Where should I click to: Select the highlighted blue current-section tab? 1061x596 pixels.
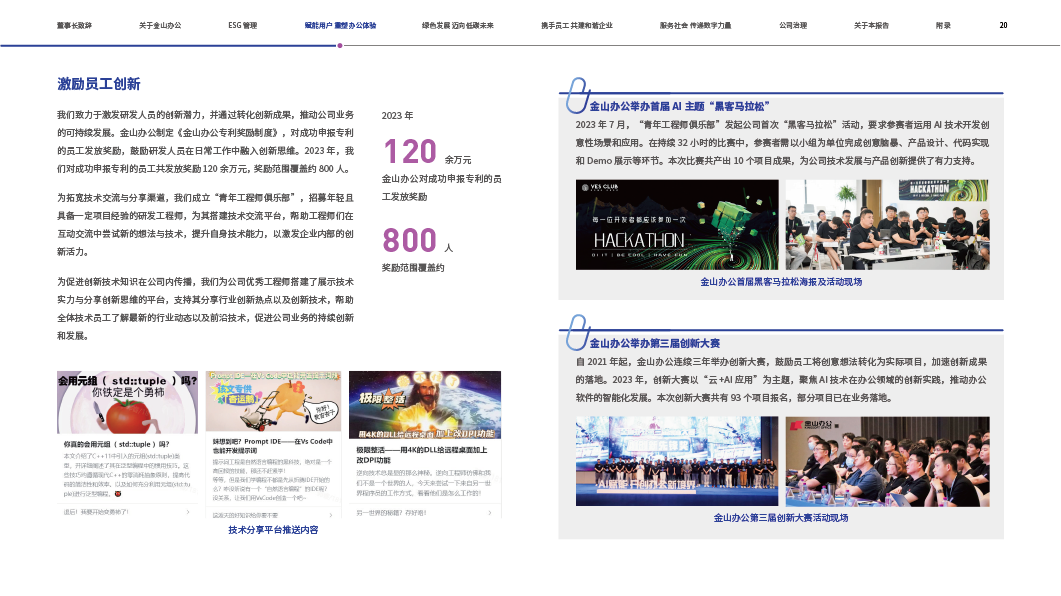coord(341,24)
